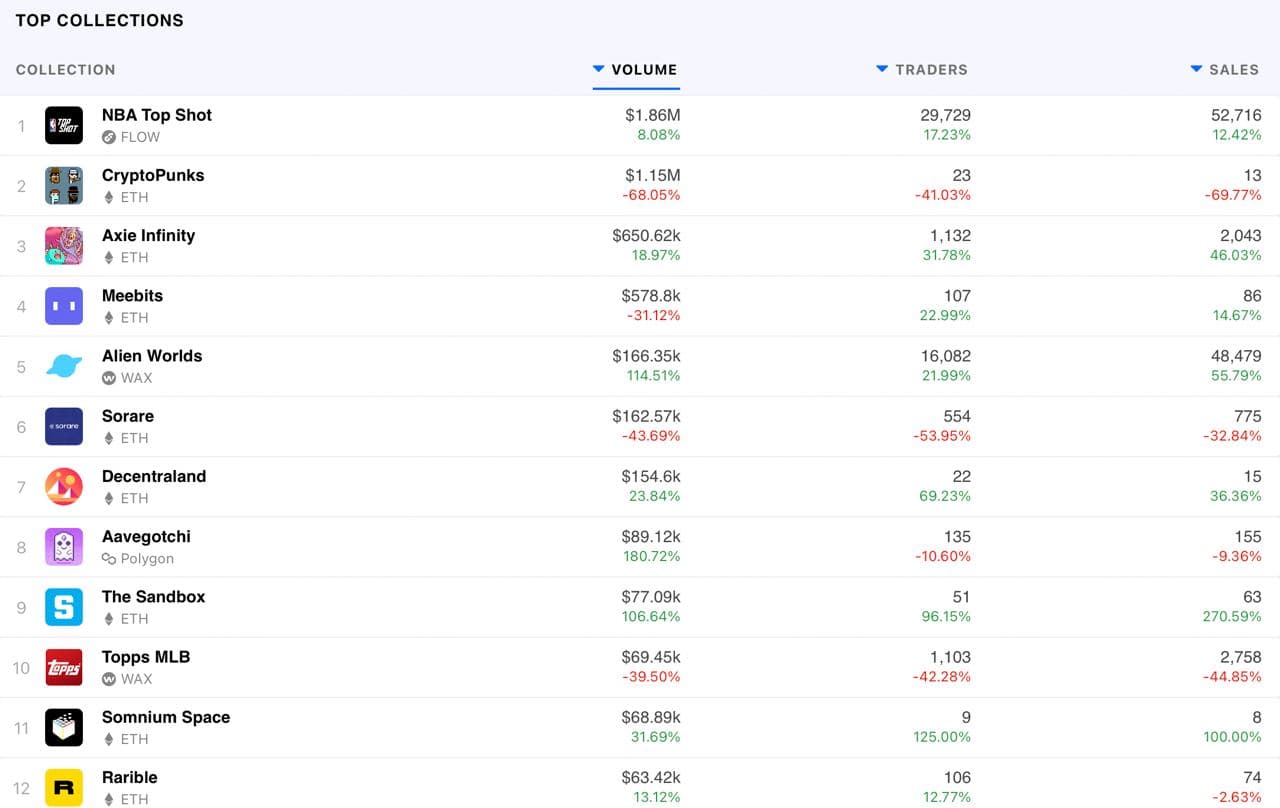The height and width of the screenshot is (808, 1280).
Task: Click Somnium Space traders change 125.00%
Action: 942,737
